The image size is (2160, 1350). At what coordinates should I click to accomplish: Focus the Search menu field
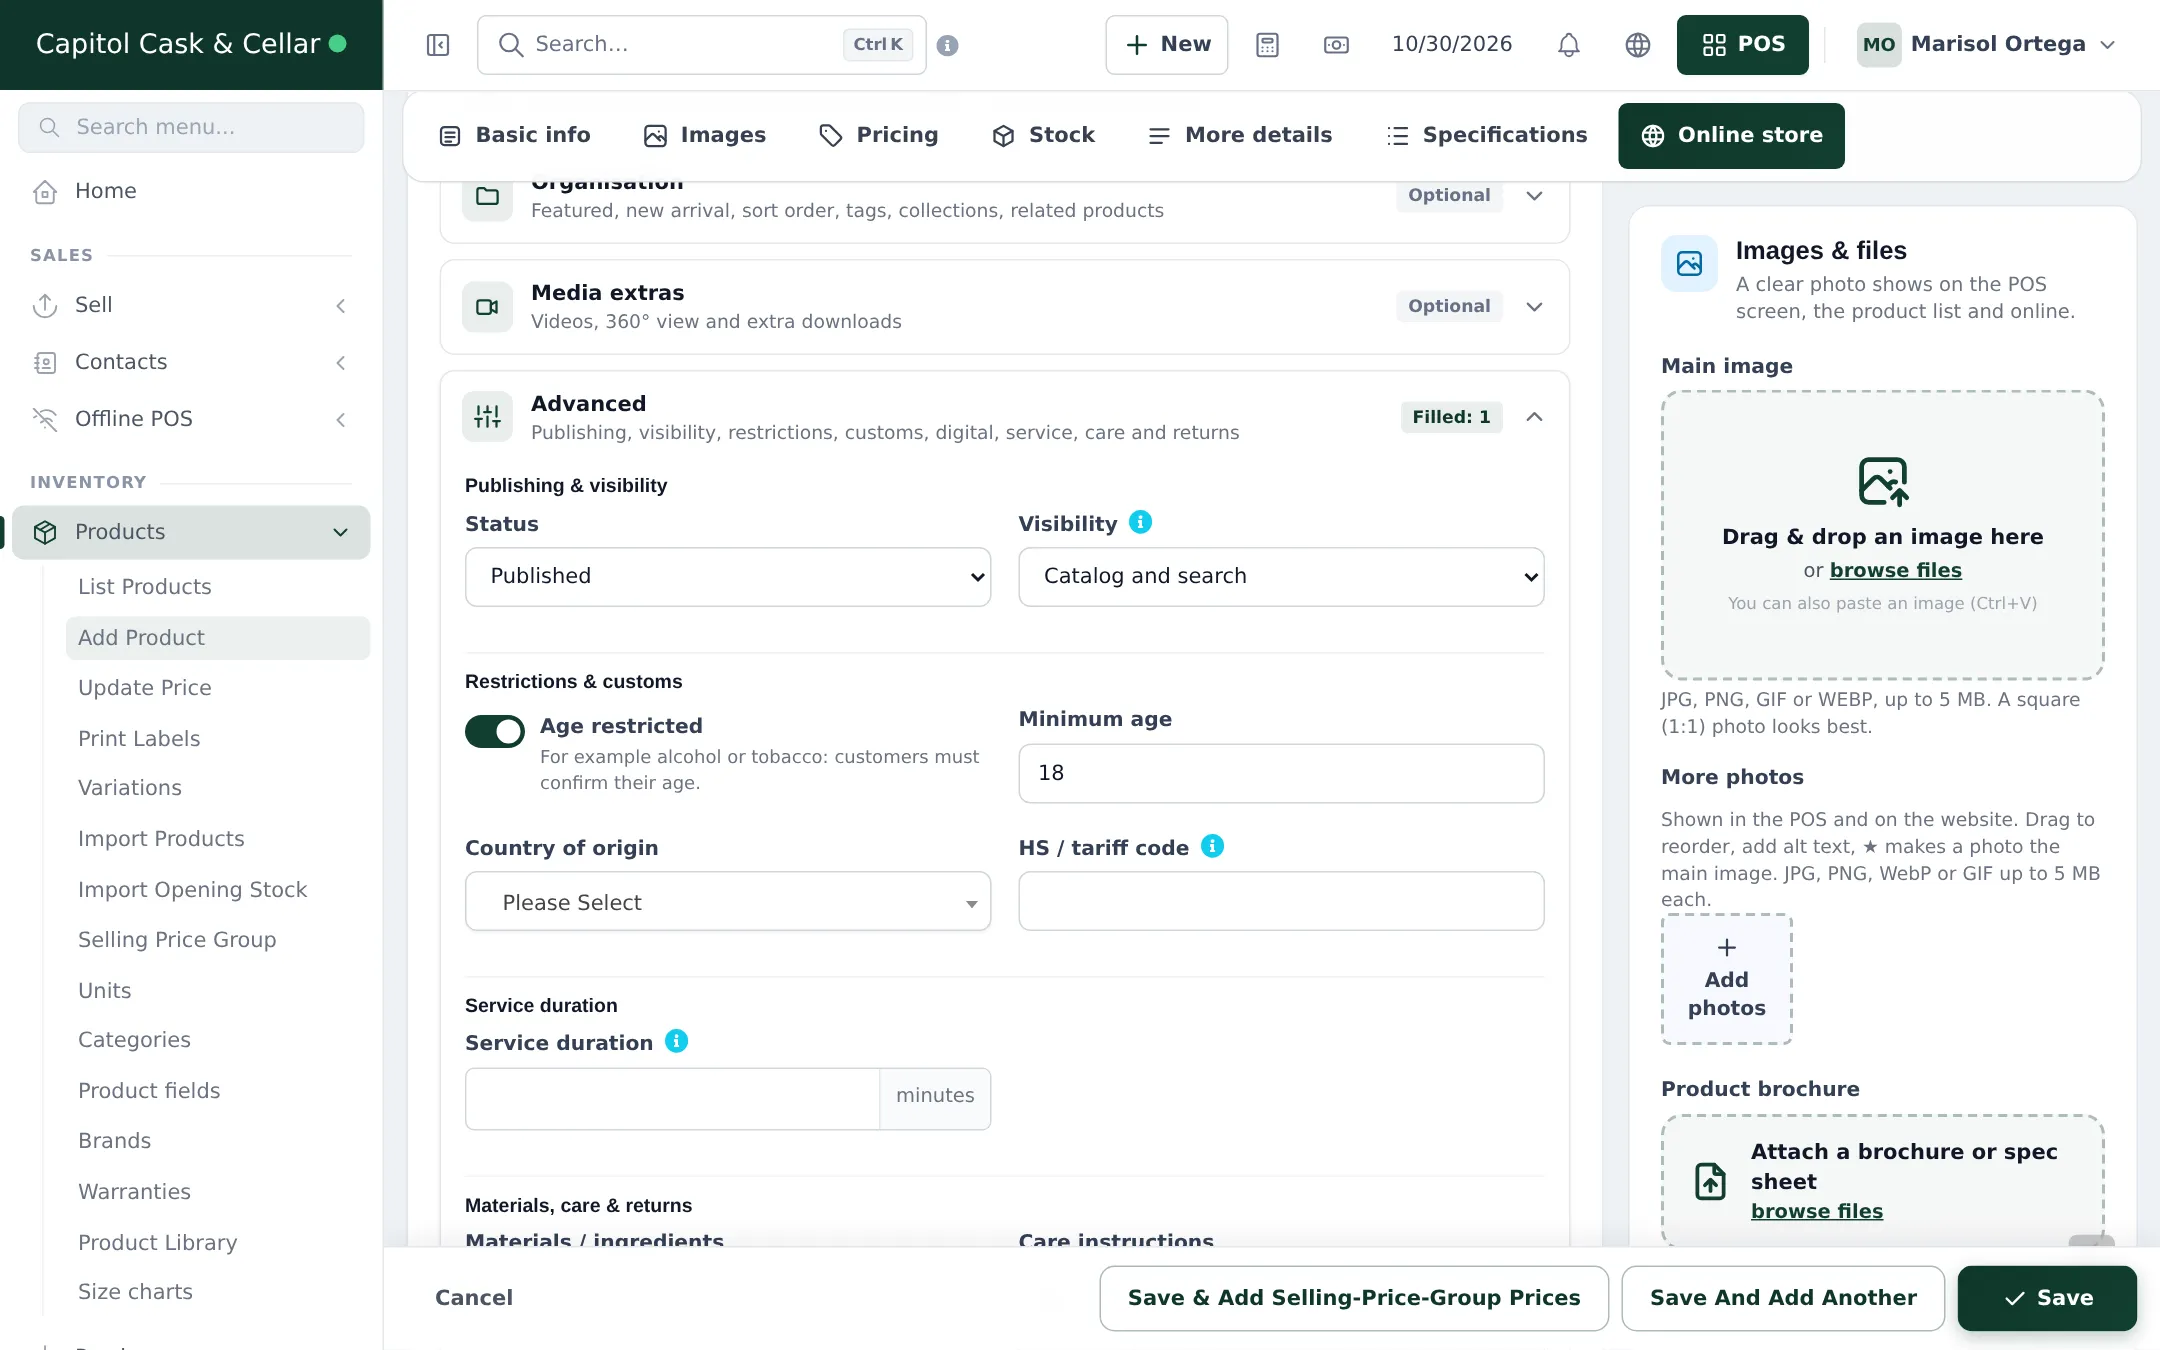(x=191, y=127)
